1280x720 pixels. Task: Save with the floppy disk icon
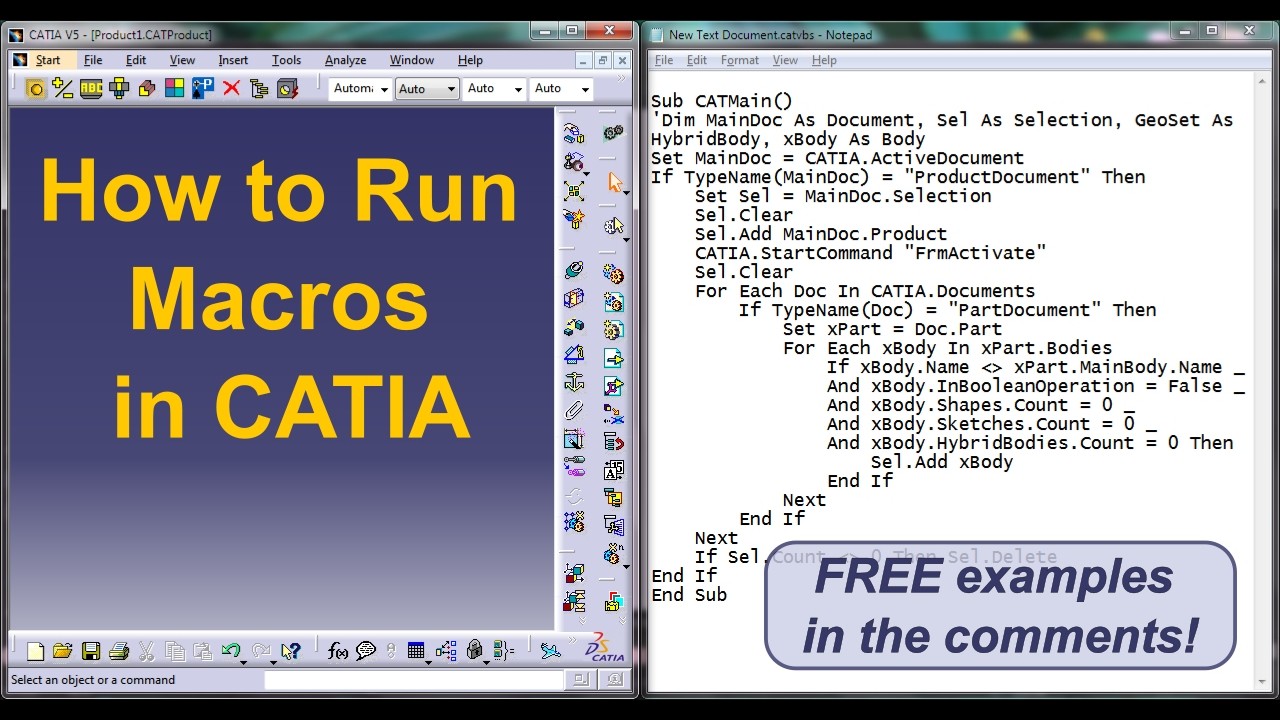[x=90, y=652]
